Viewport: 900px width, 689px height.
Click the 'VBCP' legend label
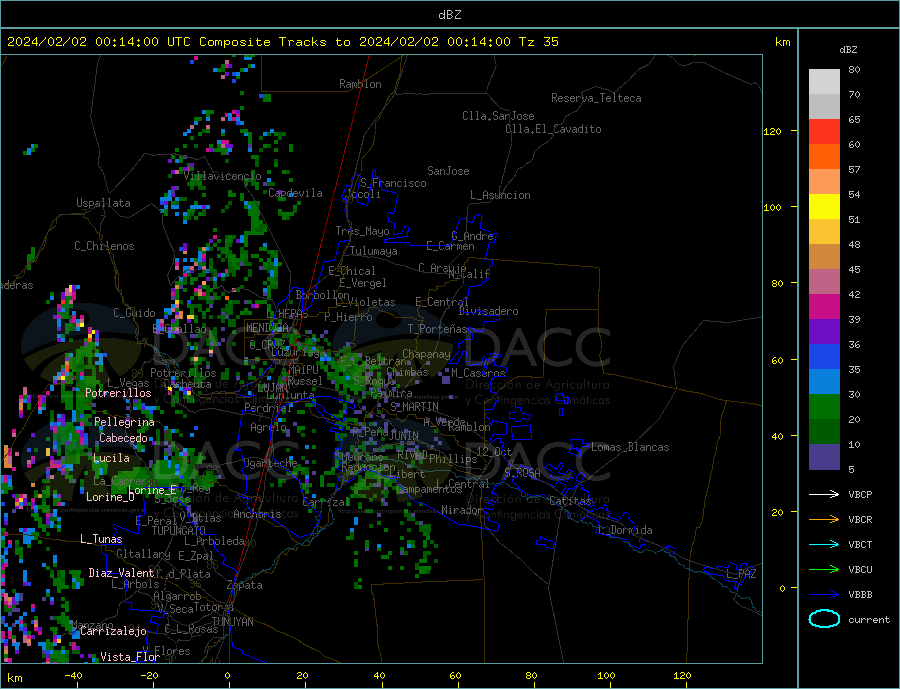860,494
